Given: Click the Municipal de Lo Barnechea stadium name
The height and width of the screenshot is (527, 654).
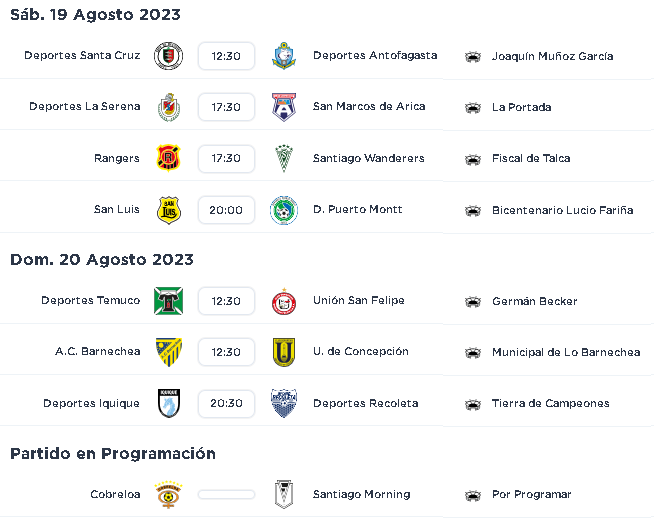Looking at the screenshot, I should [x=566, y=352].
